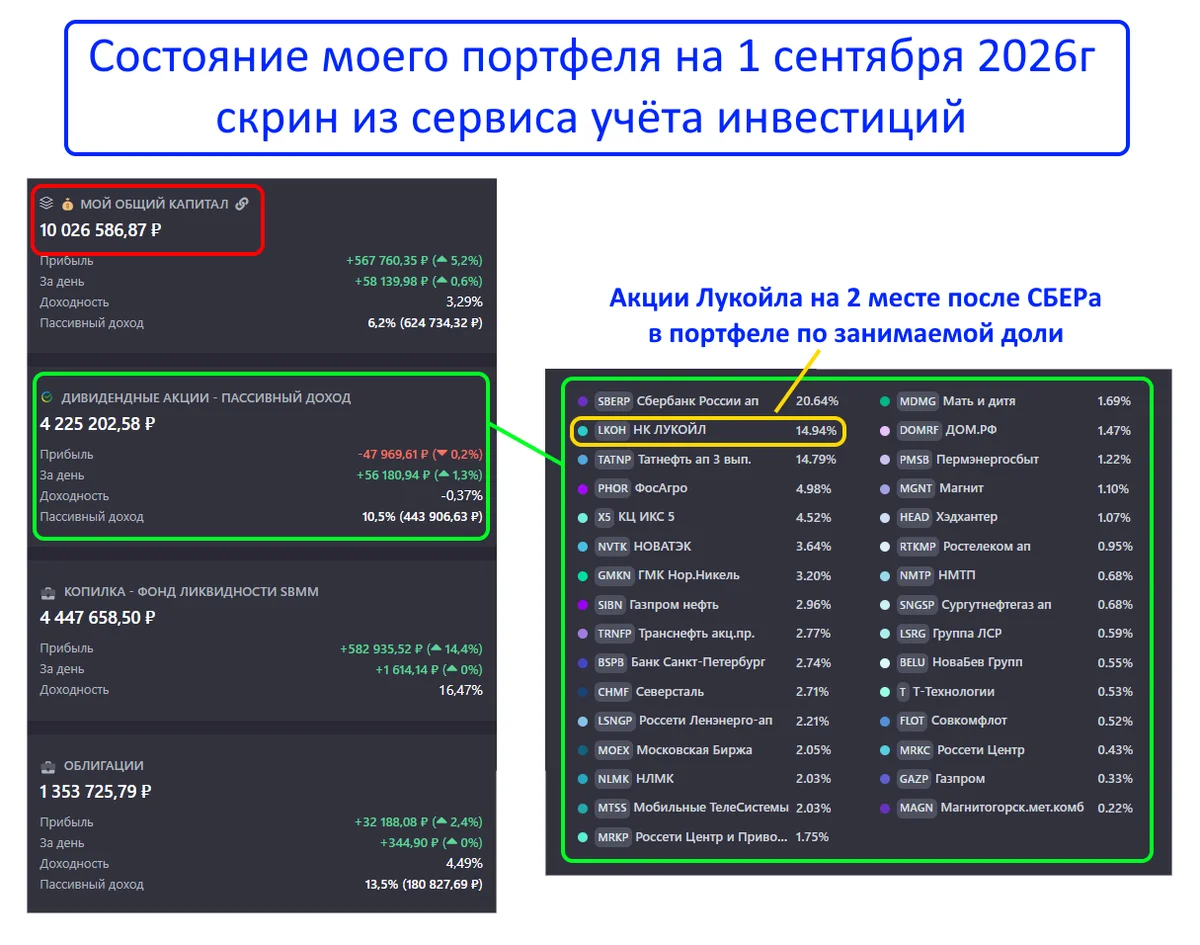Image resolution: width=1200 pixels, height=945 pixels.
Task: Click the DOMRF ticker badge
Action: pyautogui.click(x=918, y=430)
